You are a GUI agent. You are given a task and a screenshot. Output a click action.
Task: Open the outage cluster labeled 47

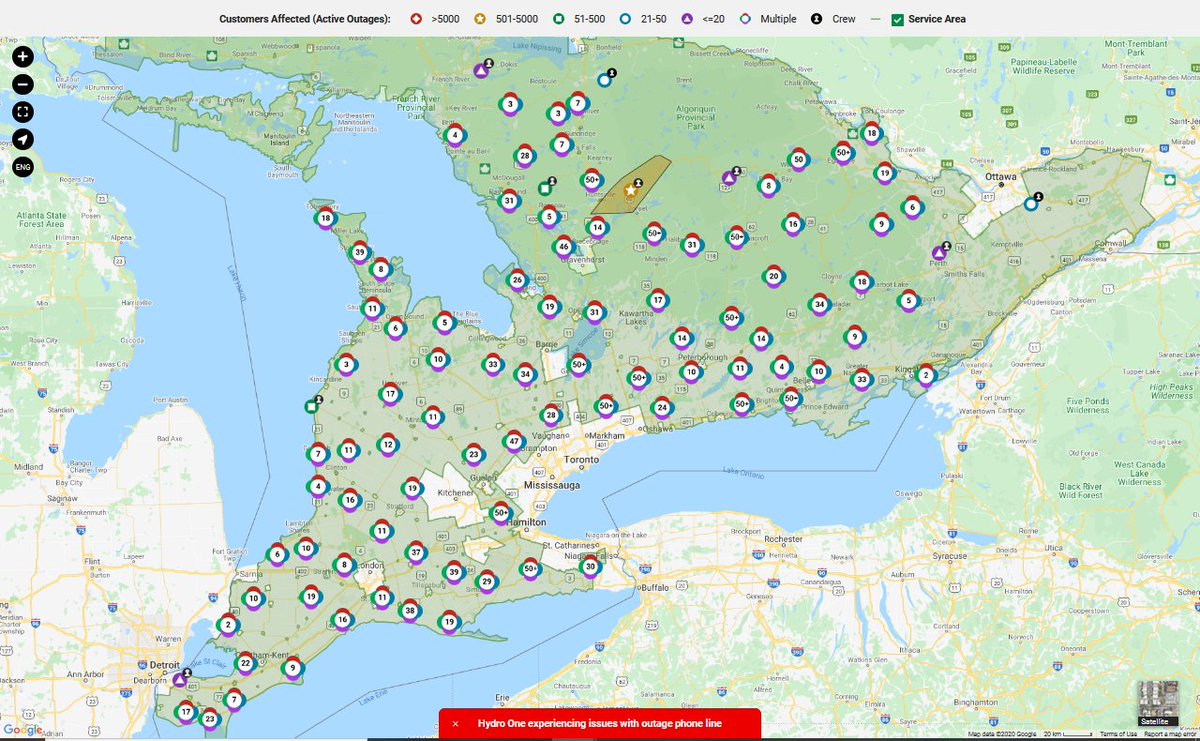pyautogui.click(x=514, y=441)
